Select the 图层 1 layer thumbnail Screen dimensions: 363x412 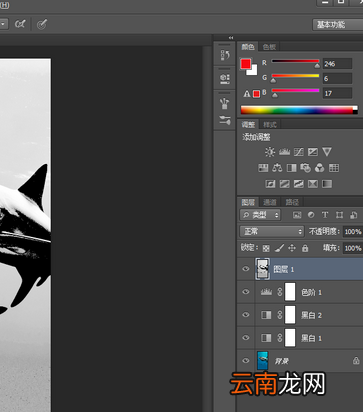262,269
